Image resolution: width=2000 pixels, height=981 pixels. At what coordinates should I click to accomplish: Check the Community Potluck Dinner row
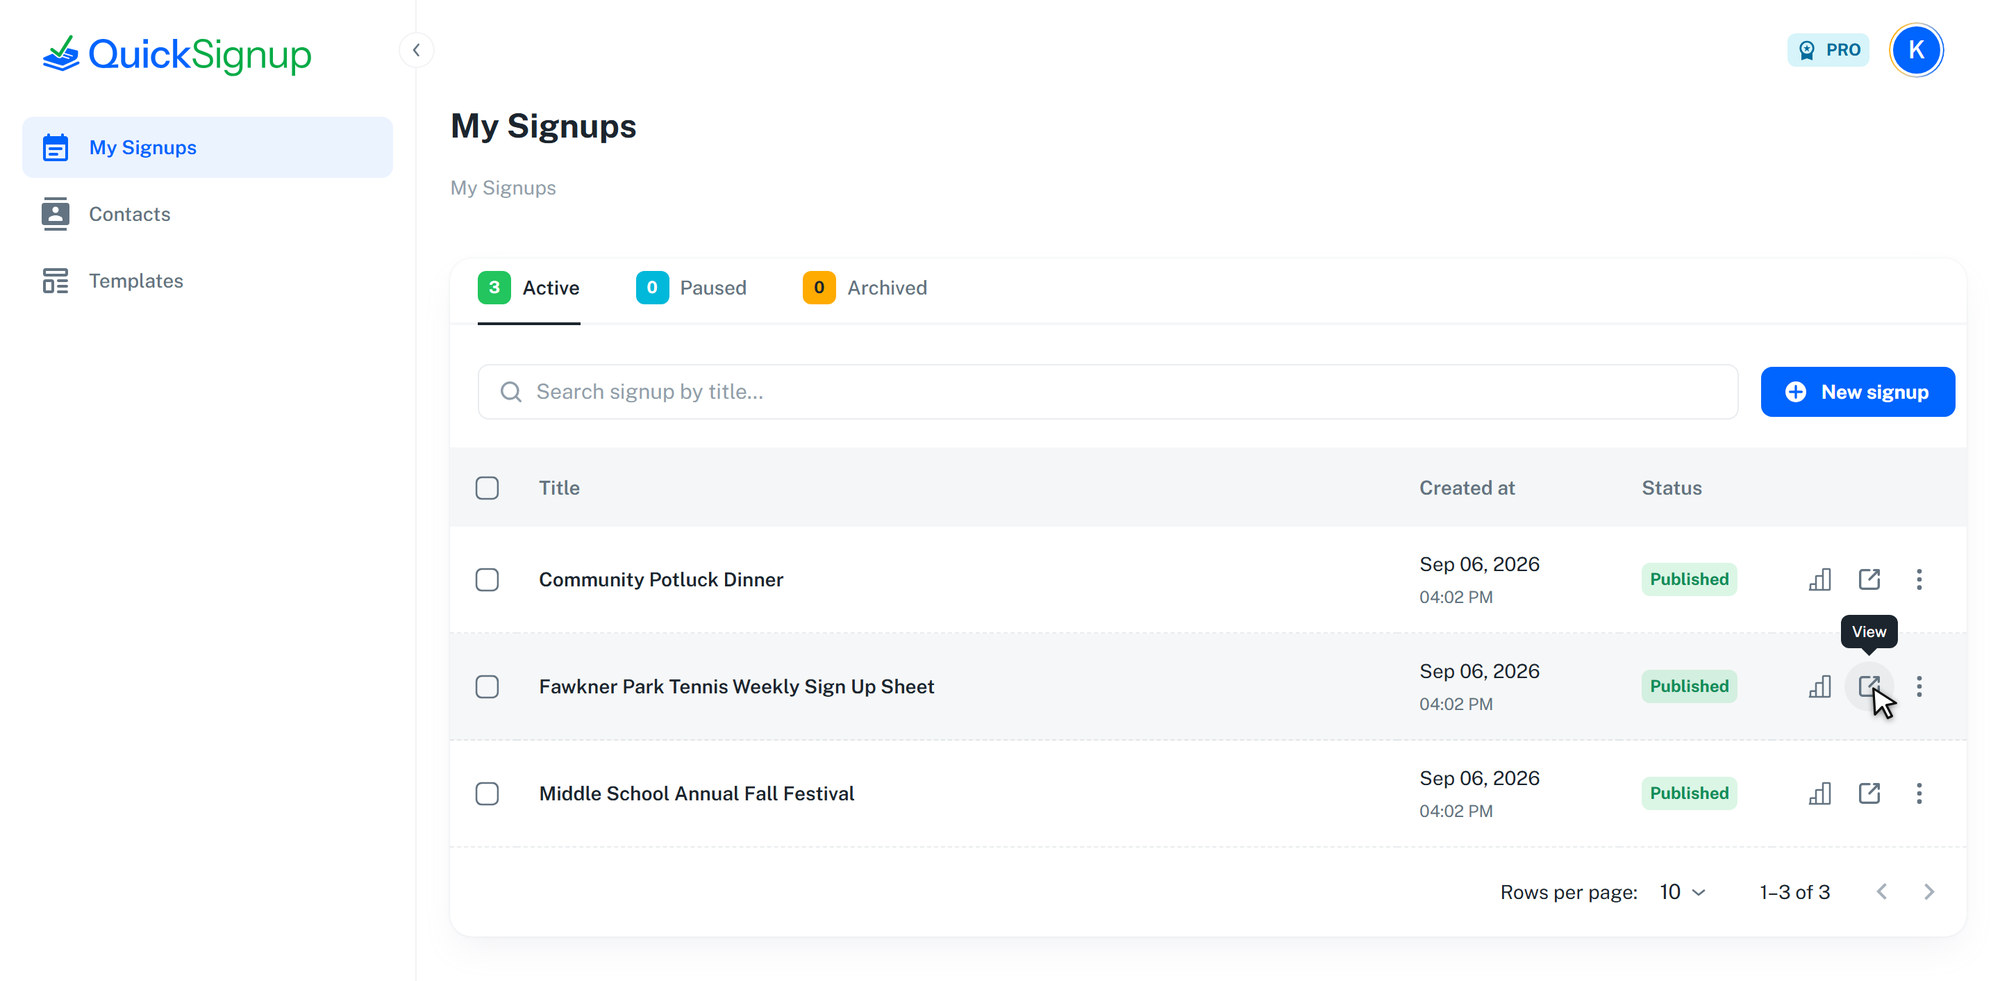coord(487,580)
